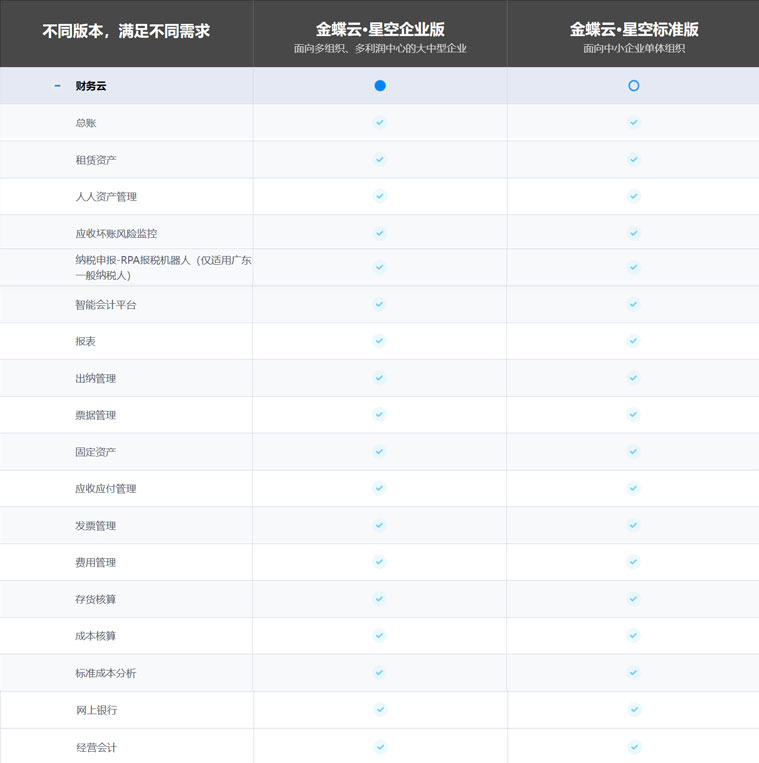Collapse the 财务云 section using minus icon

click(x=57, y=86)
